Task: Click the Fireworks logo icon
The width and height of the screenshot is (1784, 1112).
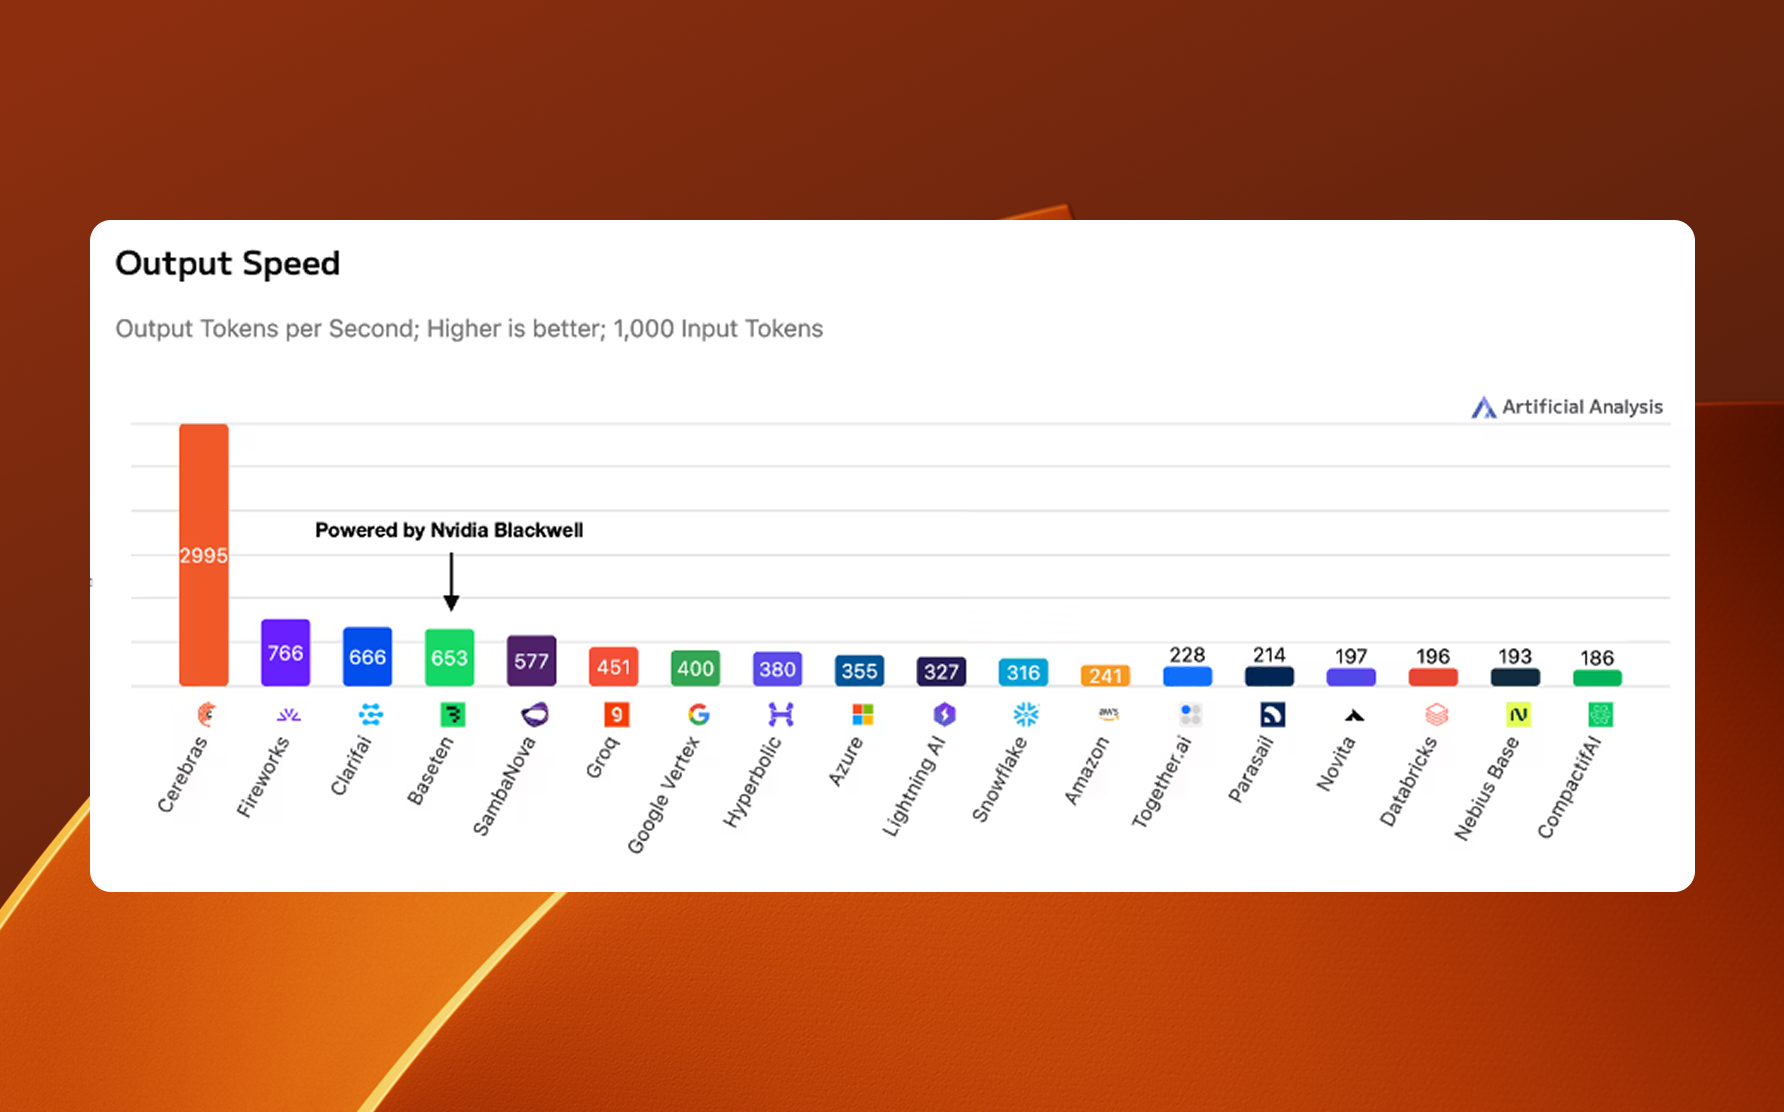Action: coord(288,715)
